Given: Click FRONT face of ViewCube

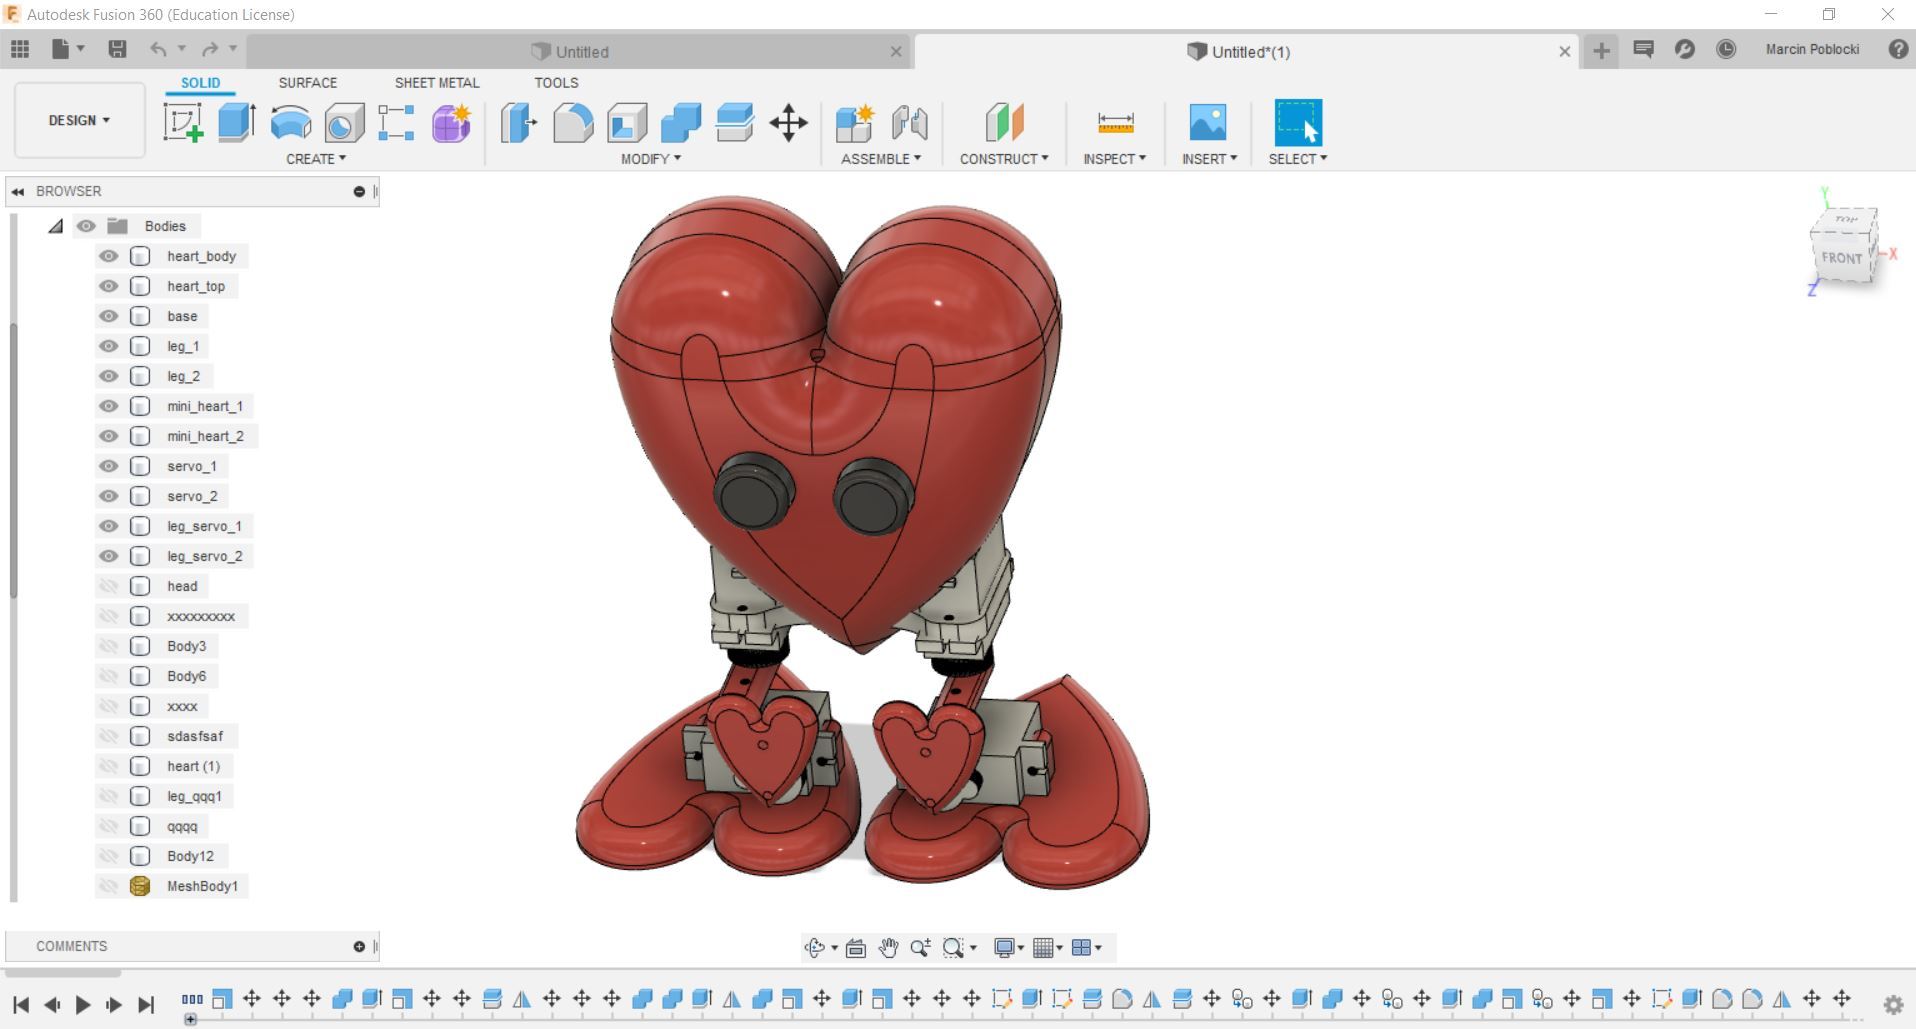Looking at the screenshot, I should pos(1841,257).
